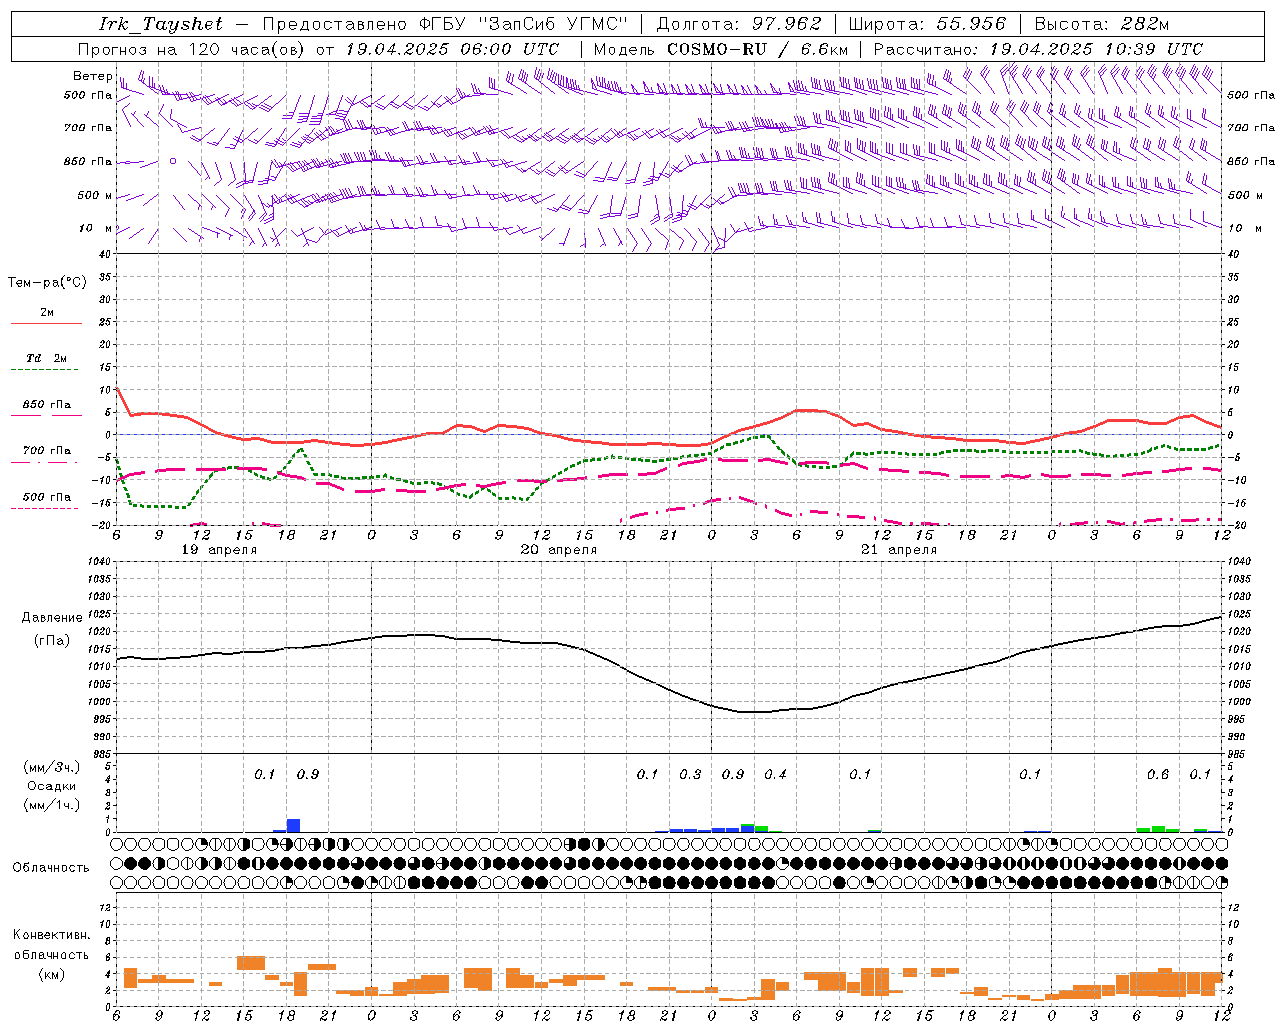
Task: Click the 'Высота: 282м' elevation text
Action: (1102, 24)
